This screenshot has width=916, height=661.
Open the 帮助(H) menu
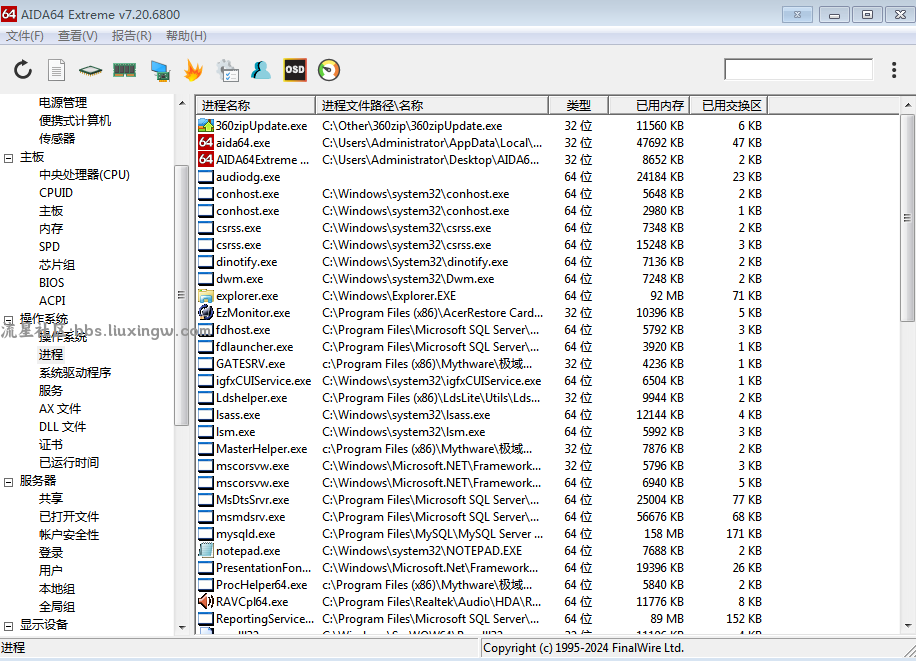click(186, 36)
